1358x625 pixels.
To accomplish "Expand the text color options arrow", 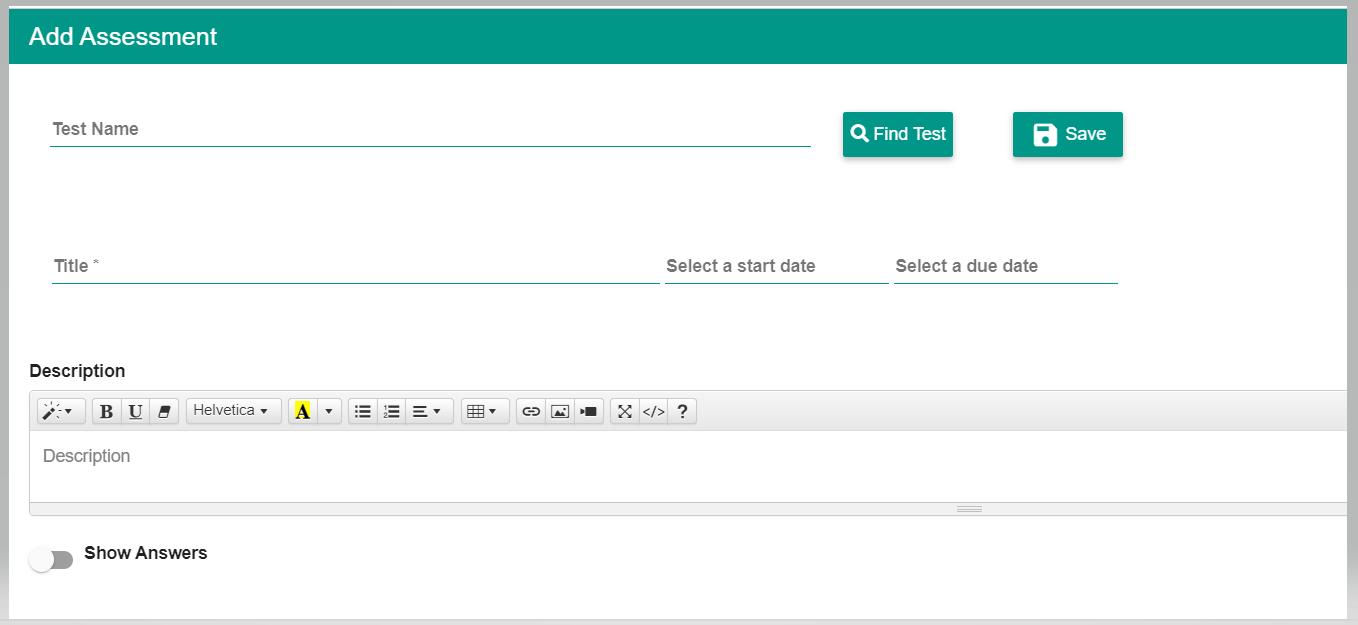I will [x=329, y=411].
